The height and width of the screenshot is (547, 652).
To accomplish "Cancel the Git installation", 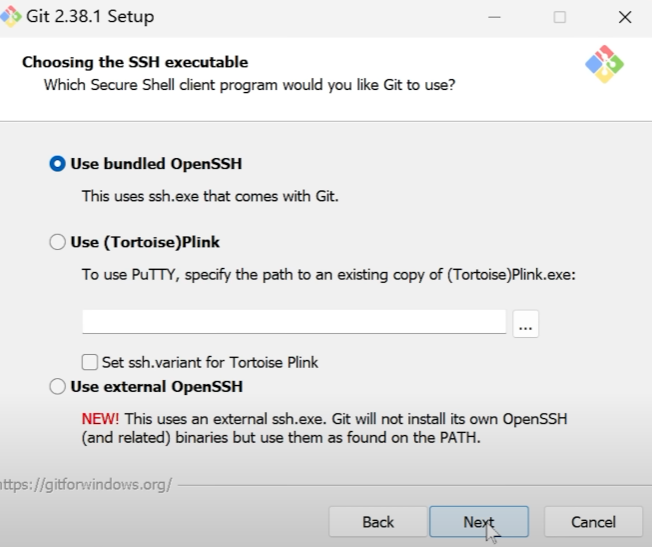I will pyautogui.click(x=593, y=522).
